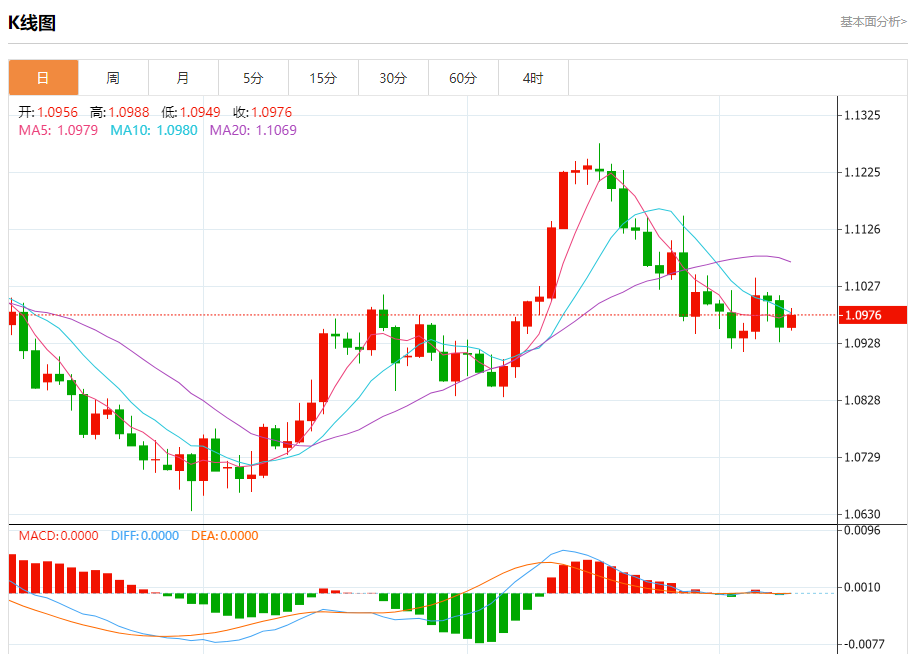Click the 1.0630 price axis label
The image size is (917, 654).
pos(862,514)
